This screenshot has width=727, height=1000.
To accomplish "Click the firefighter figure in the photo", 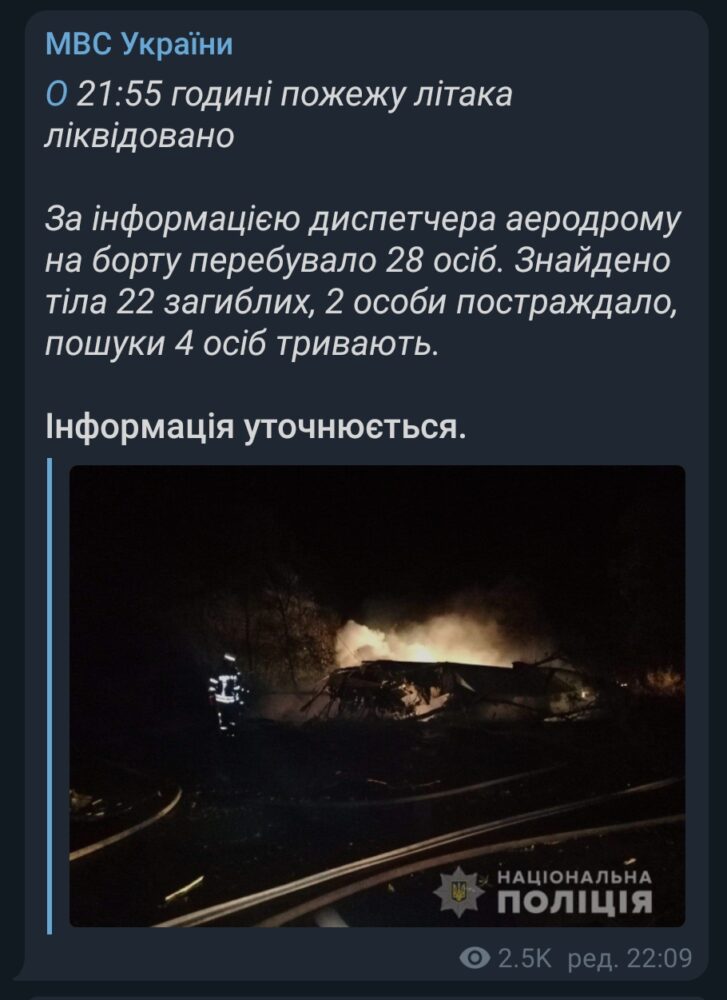I will [227, 694].
